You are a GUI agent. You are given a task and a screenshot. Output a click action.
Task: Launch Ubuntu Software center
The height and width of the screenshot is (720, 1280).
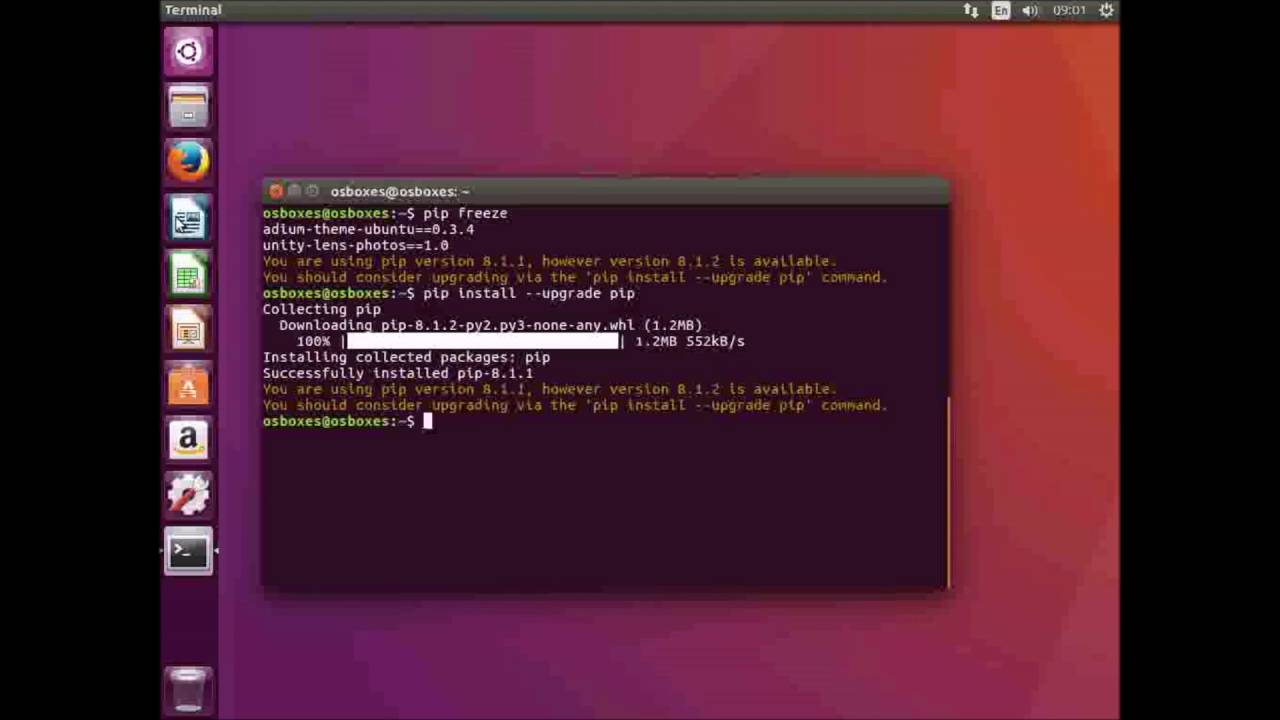(x=188, y=385)
